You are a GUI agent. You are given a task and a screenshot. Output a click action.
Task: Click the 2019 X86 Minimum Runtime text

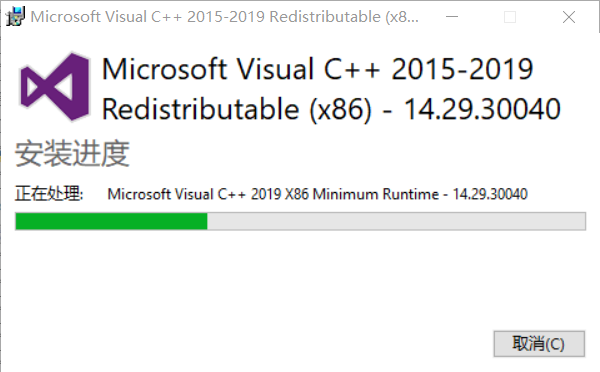pos(345,194)
